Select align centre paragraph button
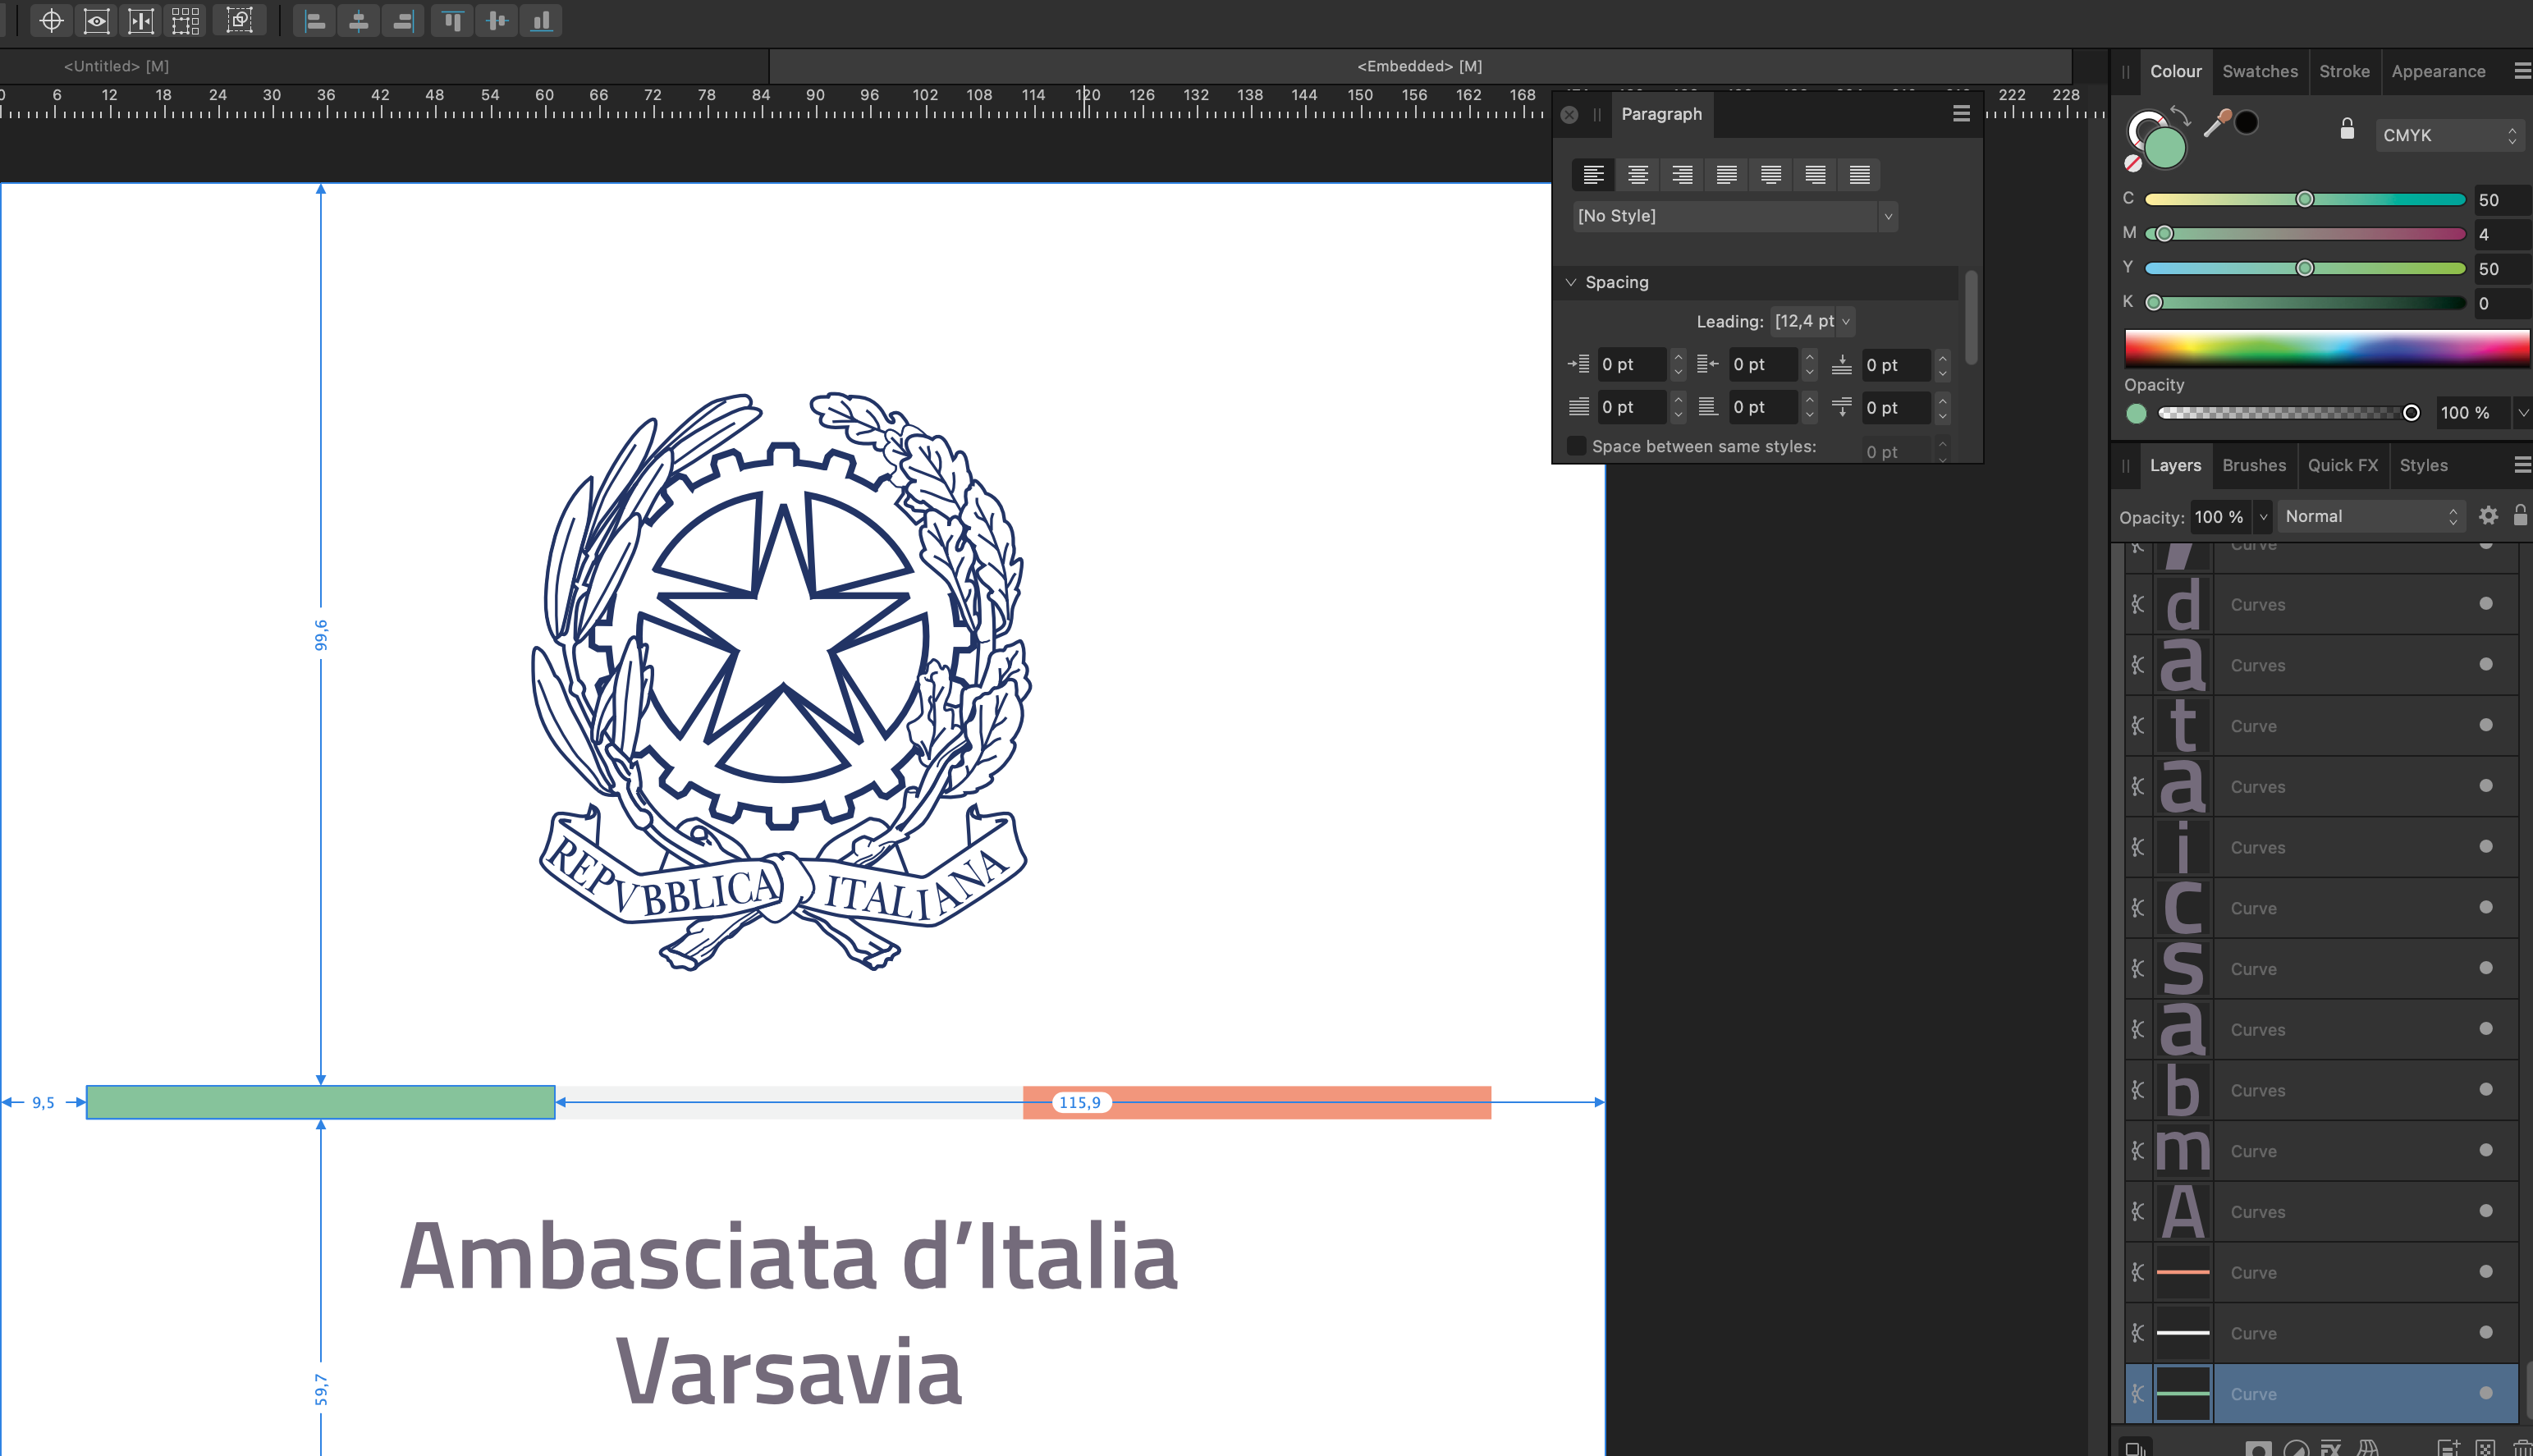The width and height of the screenshot is (2533, 1456). (x=1638, y=175)
